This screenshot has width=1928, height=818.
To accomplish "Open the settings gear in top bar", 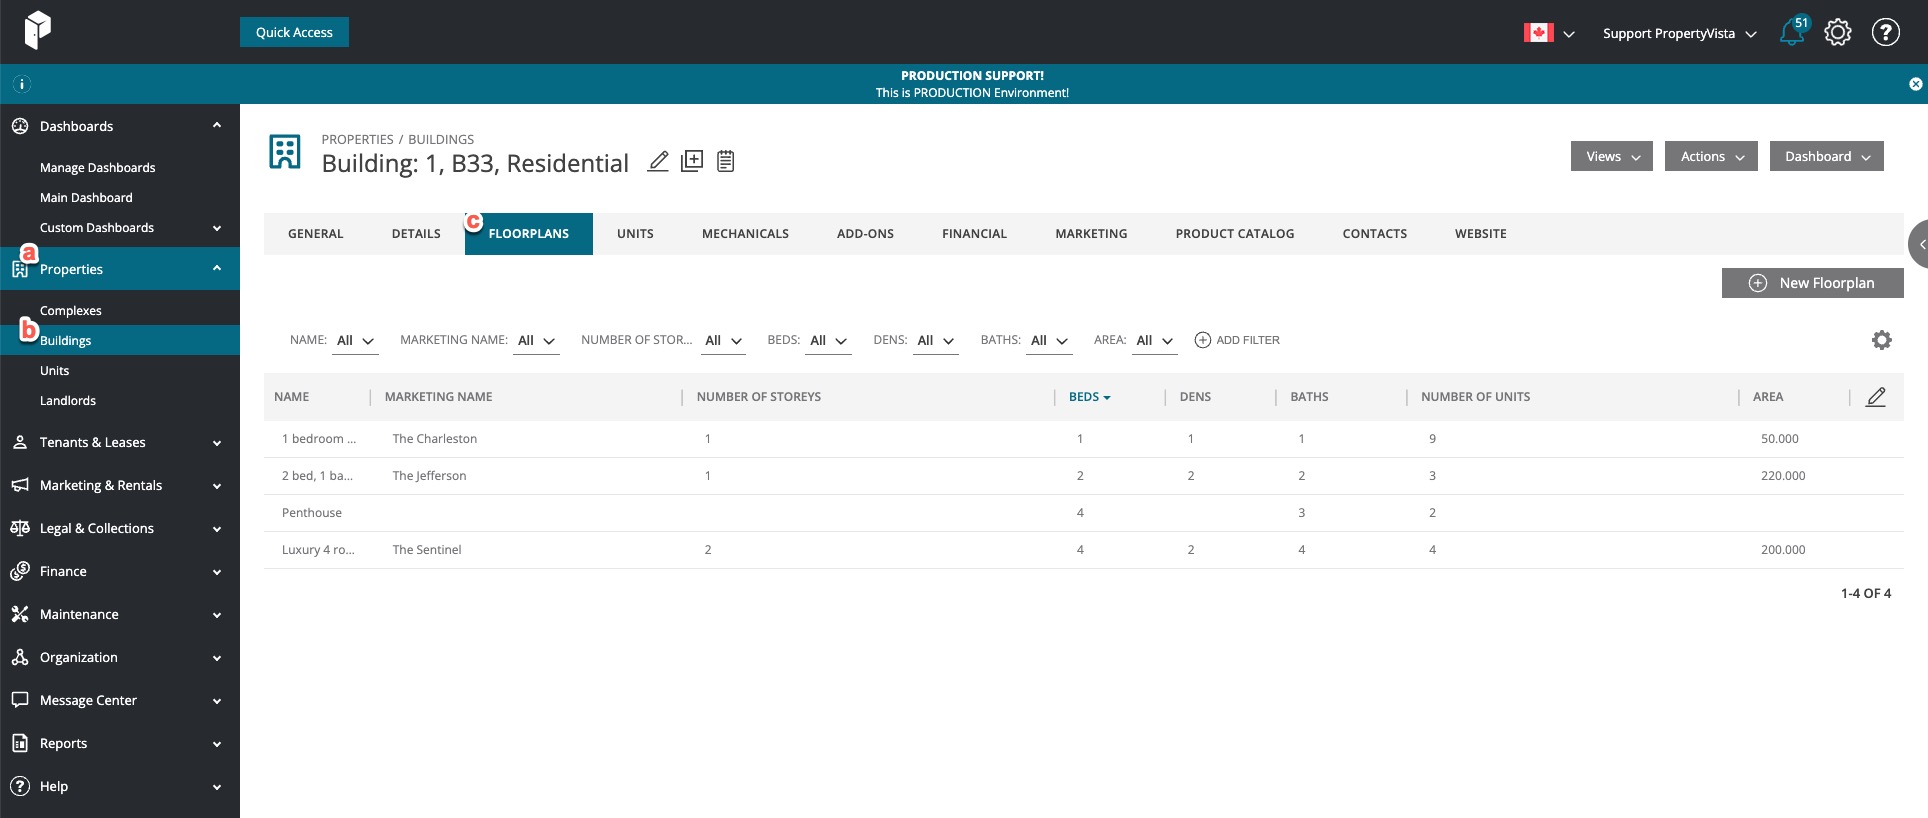I will (x=1838, y=33).
